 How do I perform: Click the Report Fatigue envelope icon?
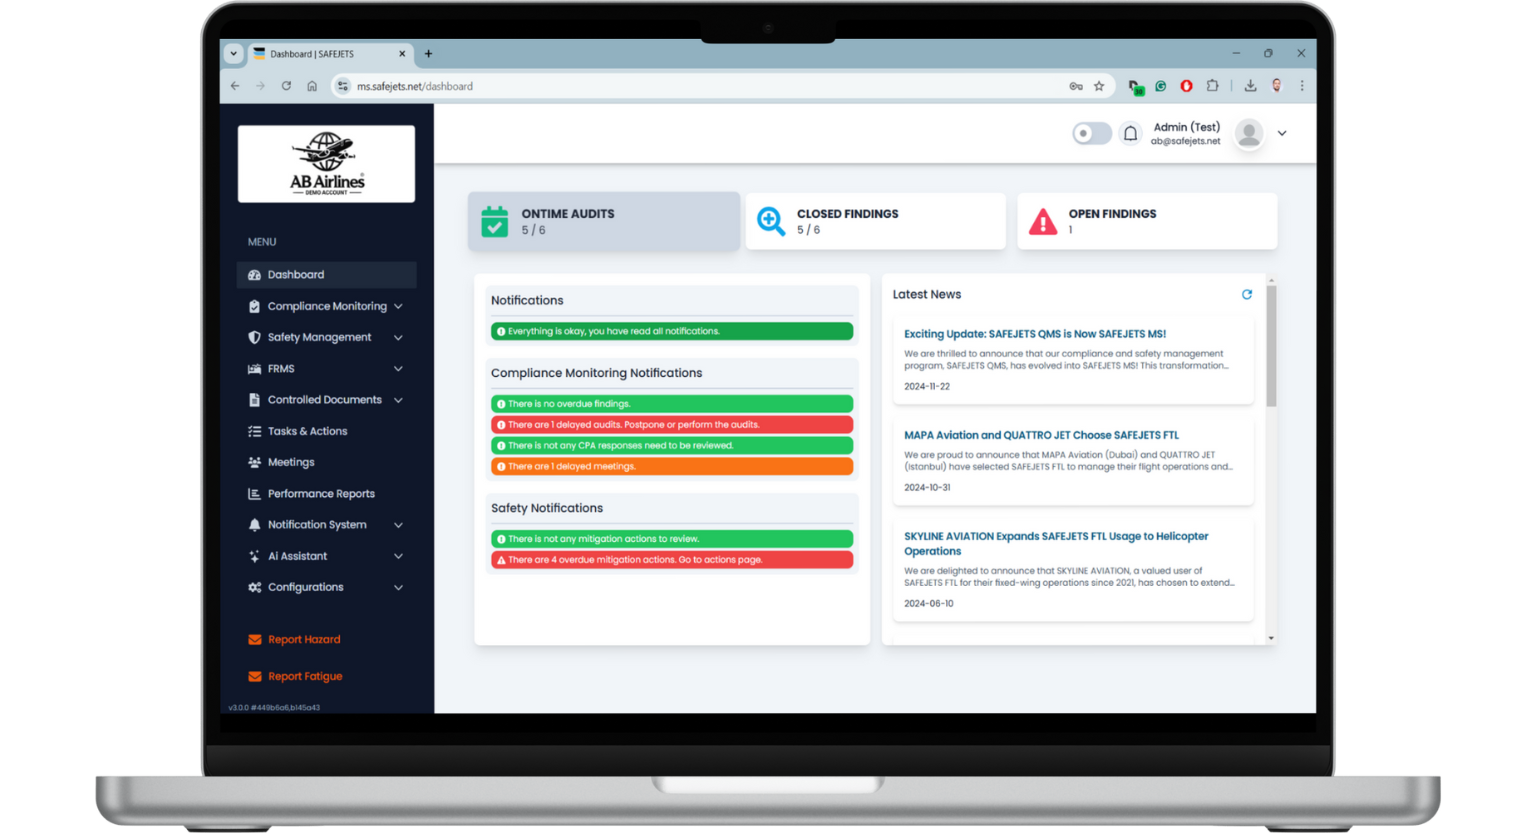[255, 676]
